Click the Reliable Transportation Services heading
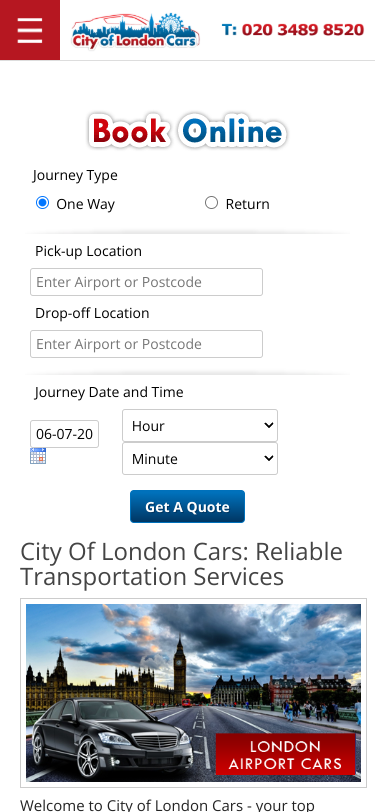Viewport: 375px width, 812px height. coord(181,564)
